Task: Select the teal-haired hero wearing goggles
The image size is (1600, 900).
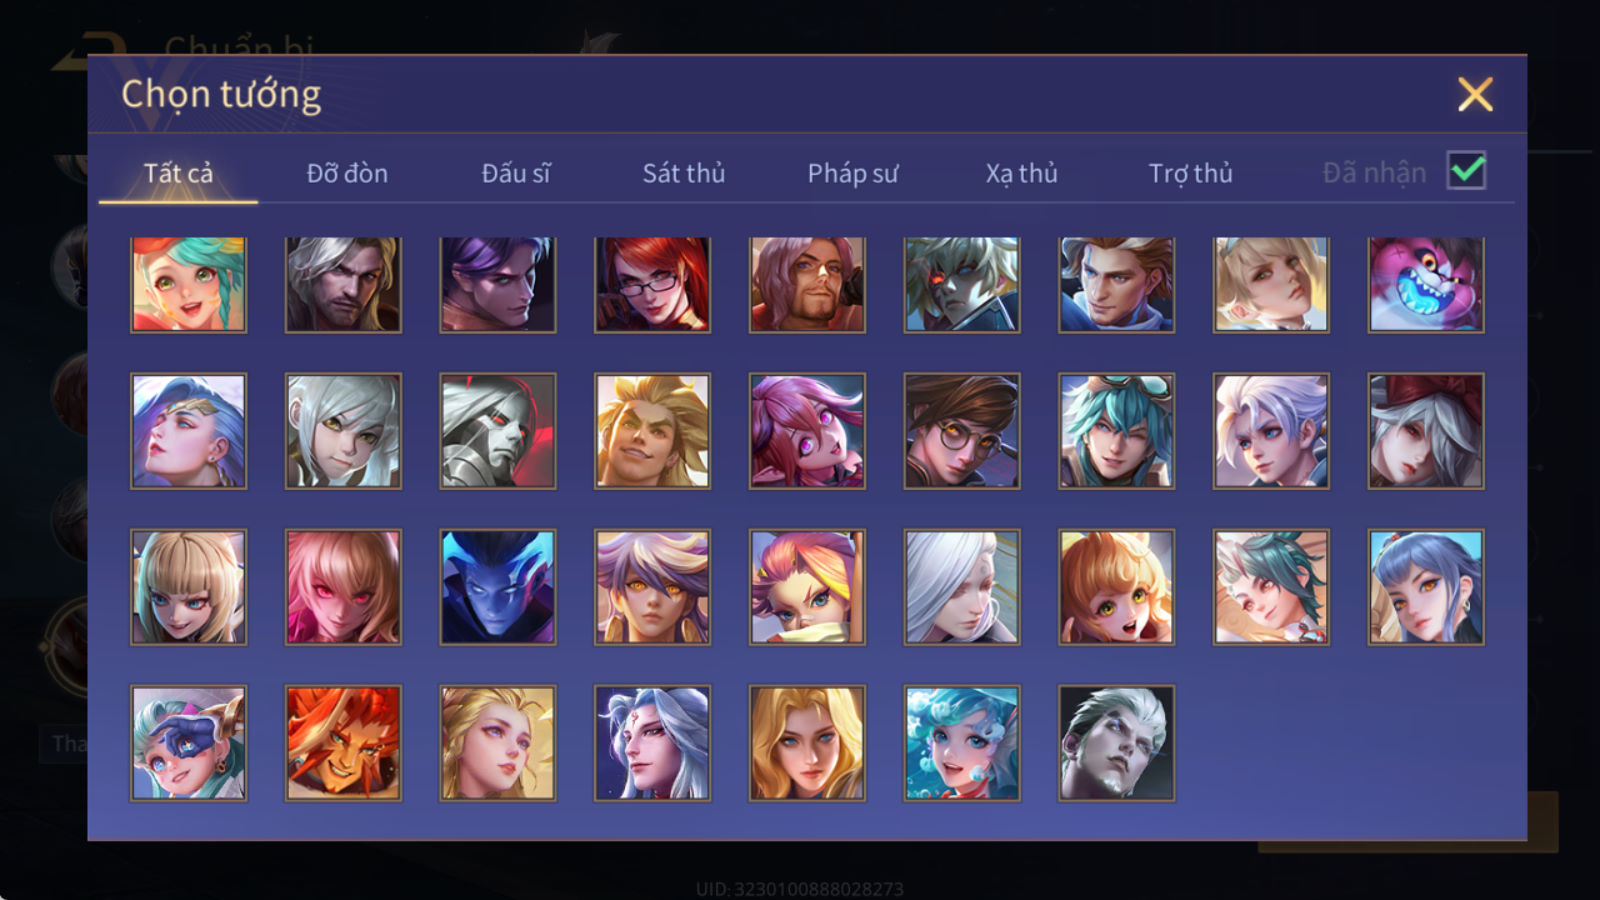Action: point(1116,431)
